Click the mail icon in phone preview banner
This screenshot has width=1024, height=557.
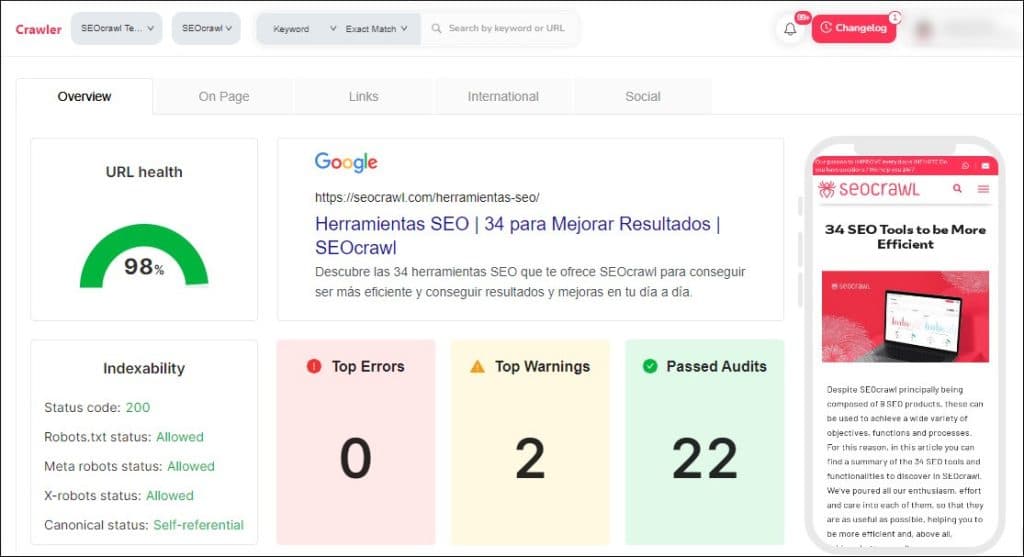pyautogui.click(x=985, y=166)
